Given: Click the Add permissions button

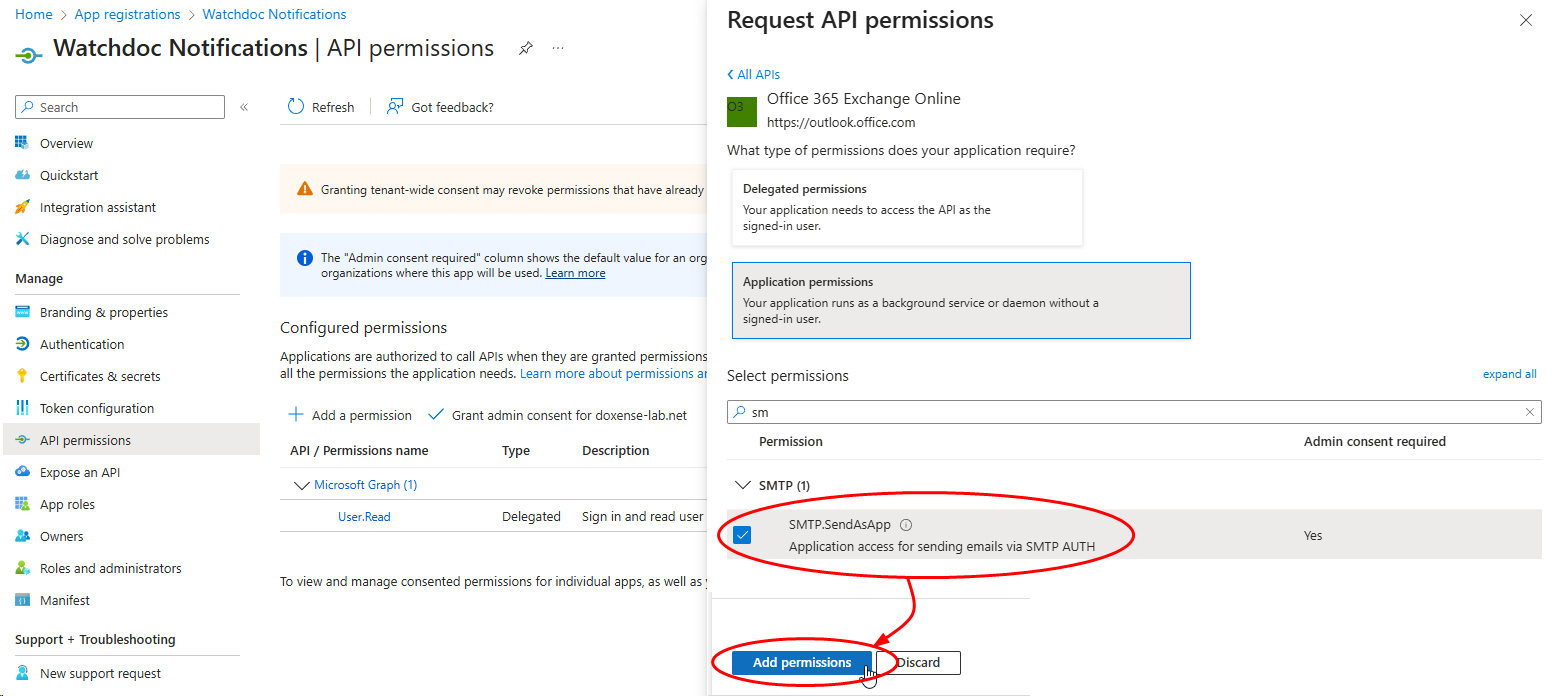Looking at the screenshot, I should [802, 662].
